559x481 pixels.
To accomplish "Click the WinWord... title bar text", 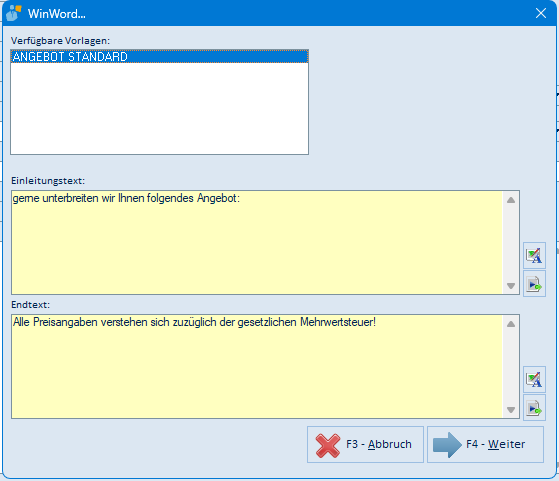I will [x=57, y=14].
